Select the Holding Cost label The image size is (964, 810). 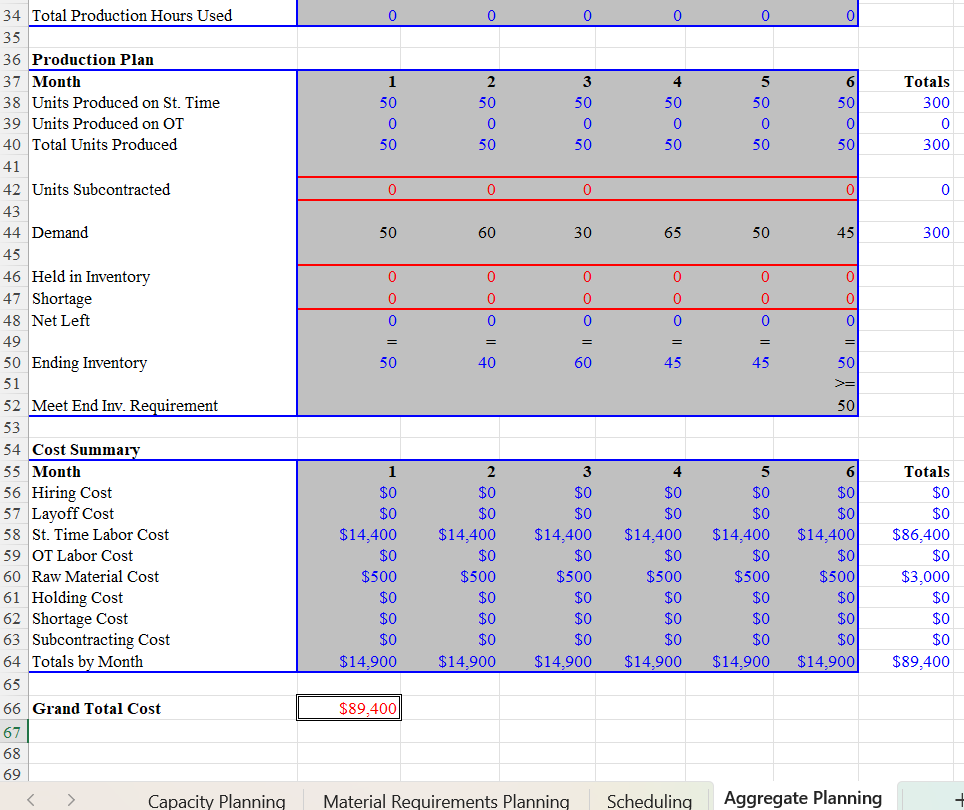(77, 597)
